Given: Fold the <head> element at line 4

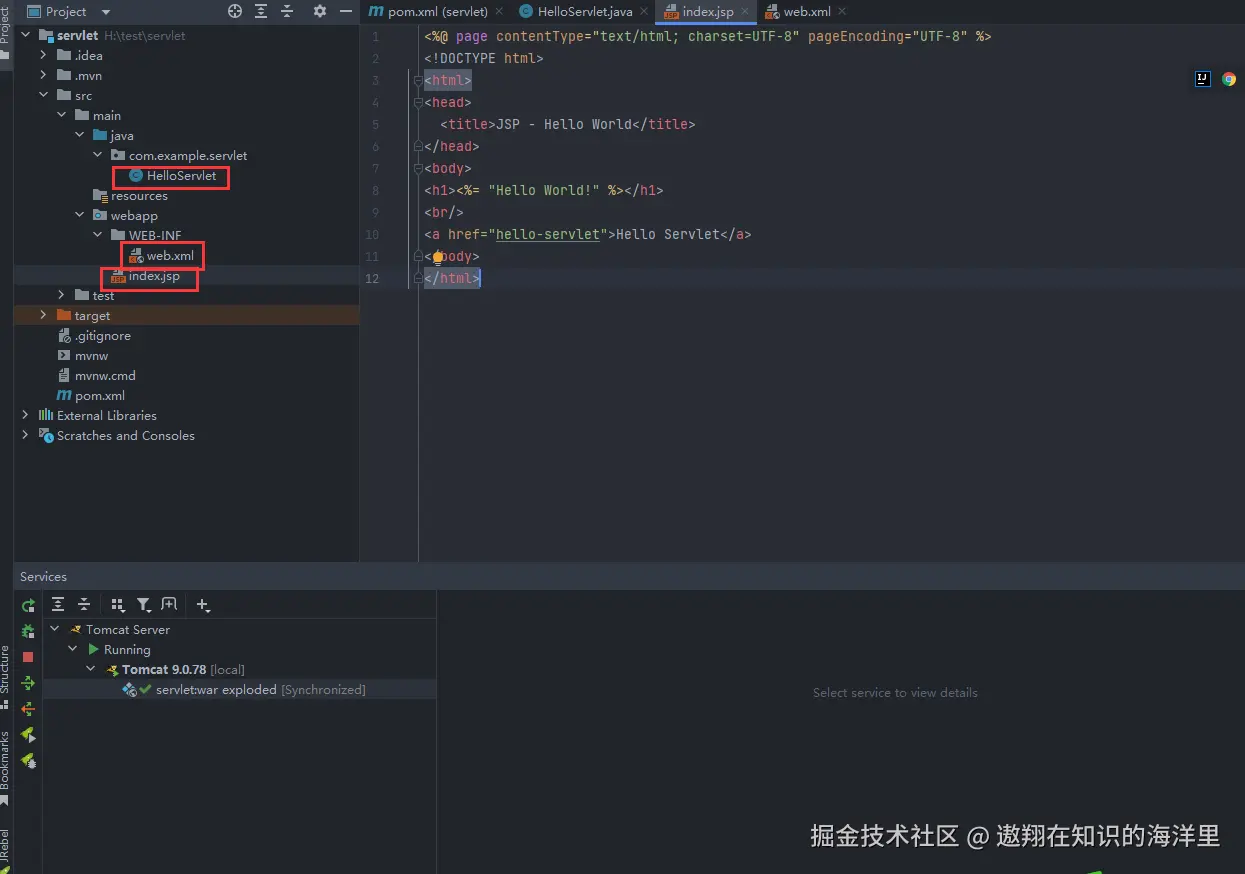Looking at the screenshot, I should (x=418, y=102).
